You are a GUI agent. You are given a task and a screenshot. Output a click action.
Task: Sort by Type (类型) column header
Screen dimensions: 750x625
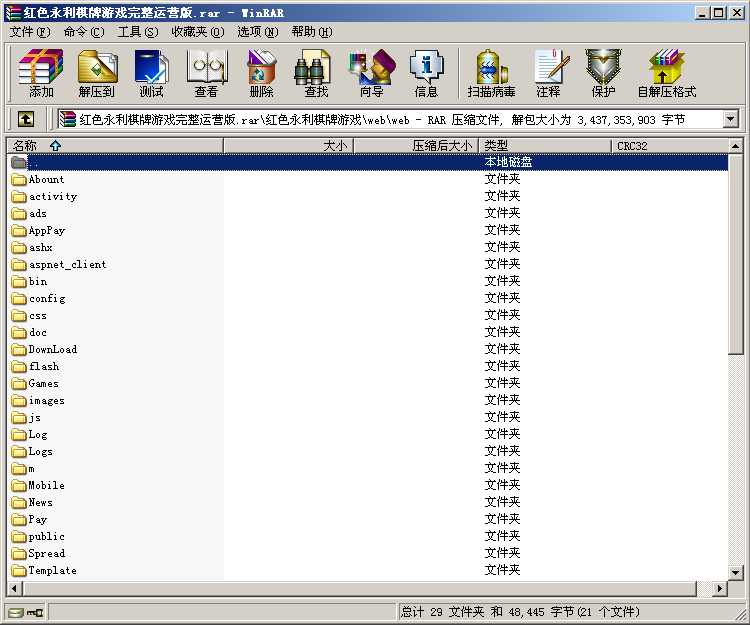click(545, 146)
